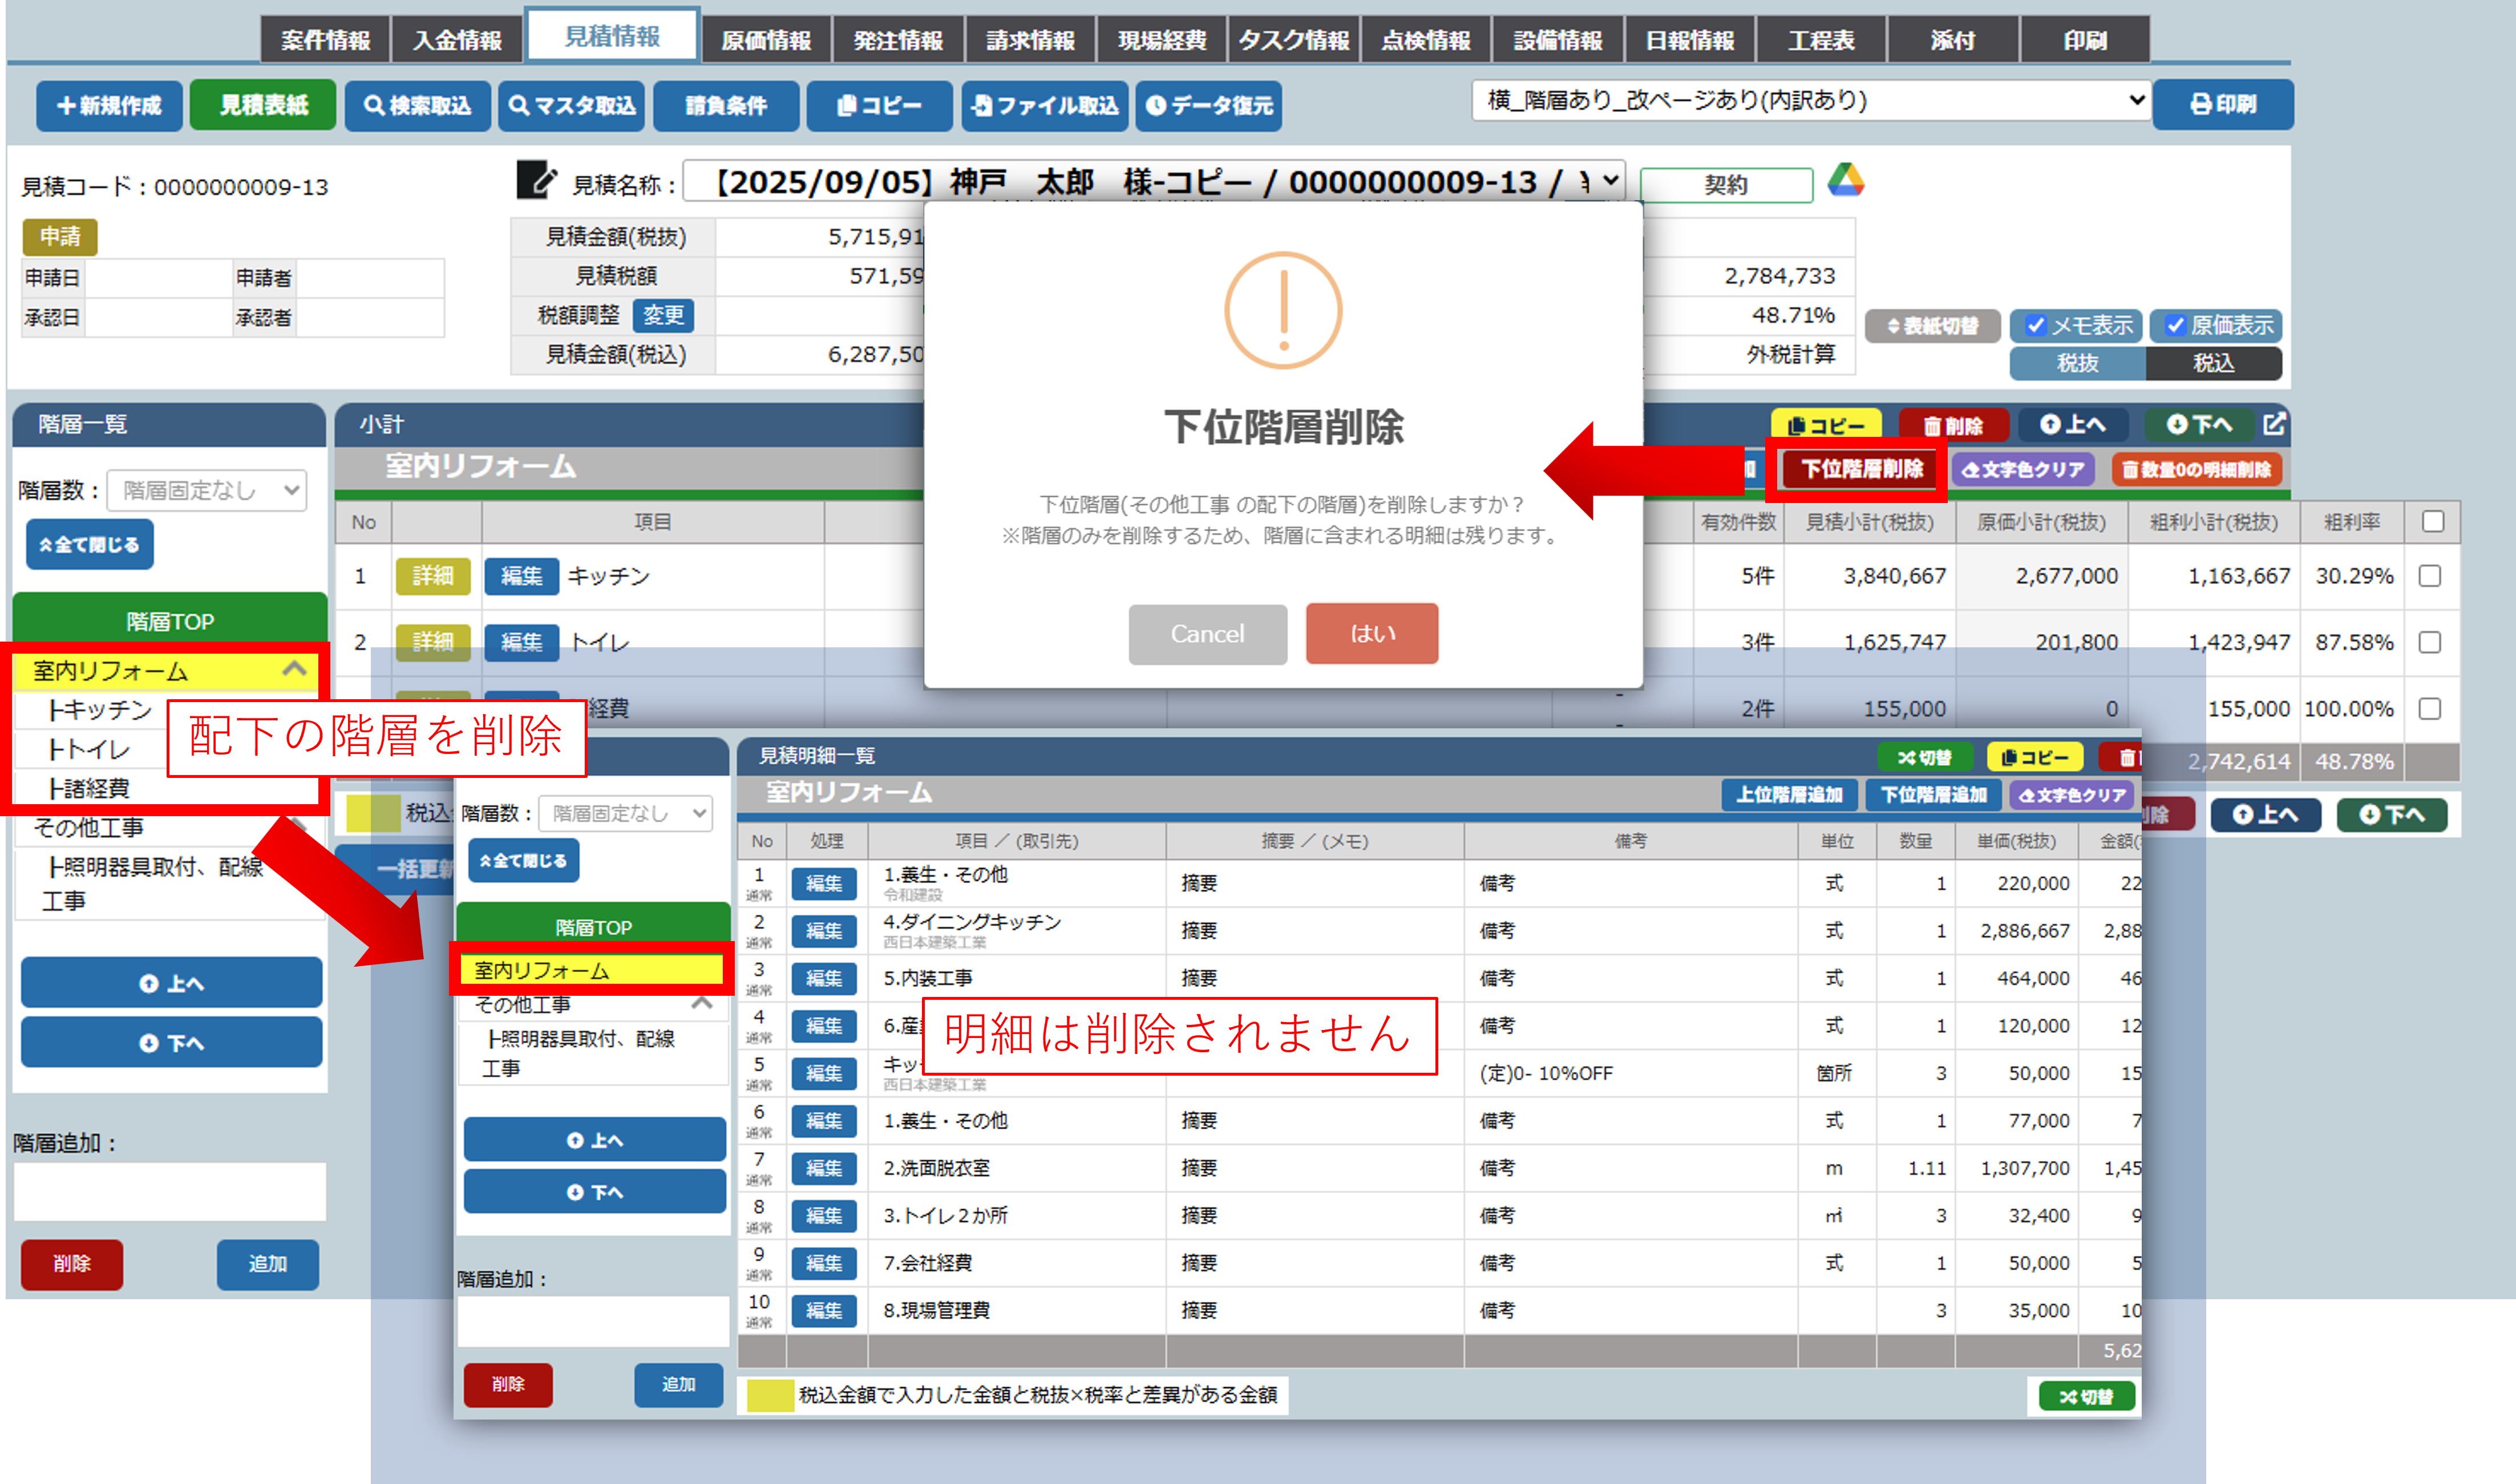Click 編集 for 4.ダイニングキッチン row
2516x1484 pixels.
823,931
